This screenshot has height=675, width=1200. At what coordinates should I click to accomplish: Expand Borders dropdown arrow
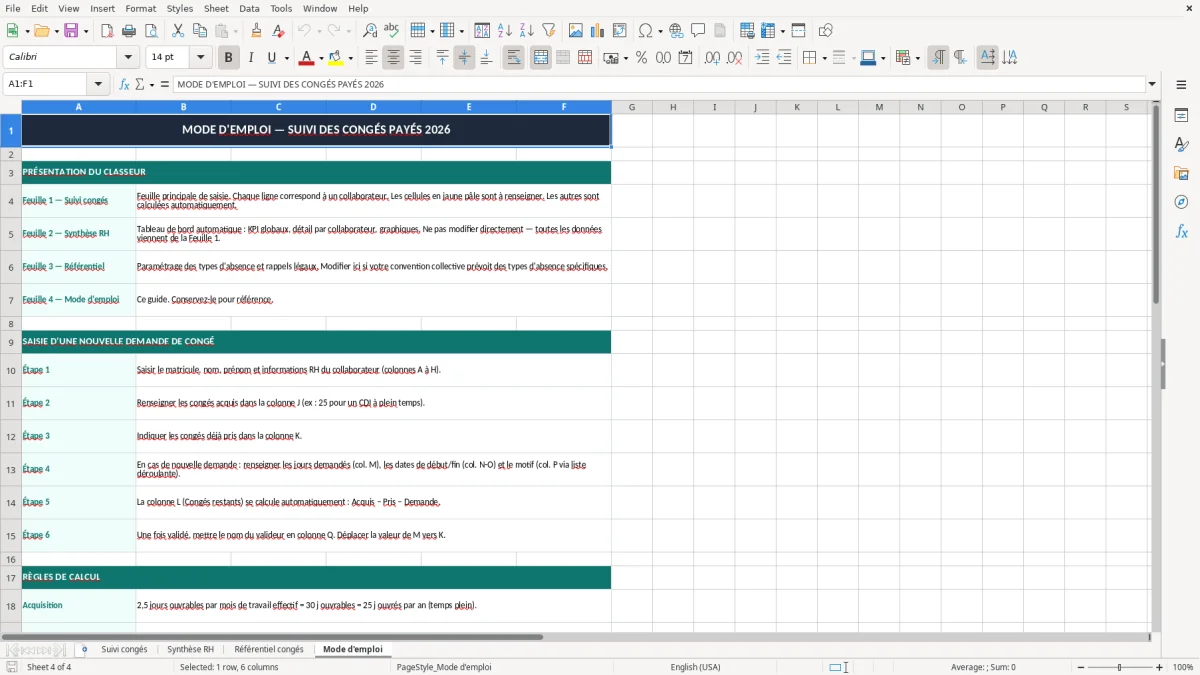point(824,58)
